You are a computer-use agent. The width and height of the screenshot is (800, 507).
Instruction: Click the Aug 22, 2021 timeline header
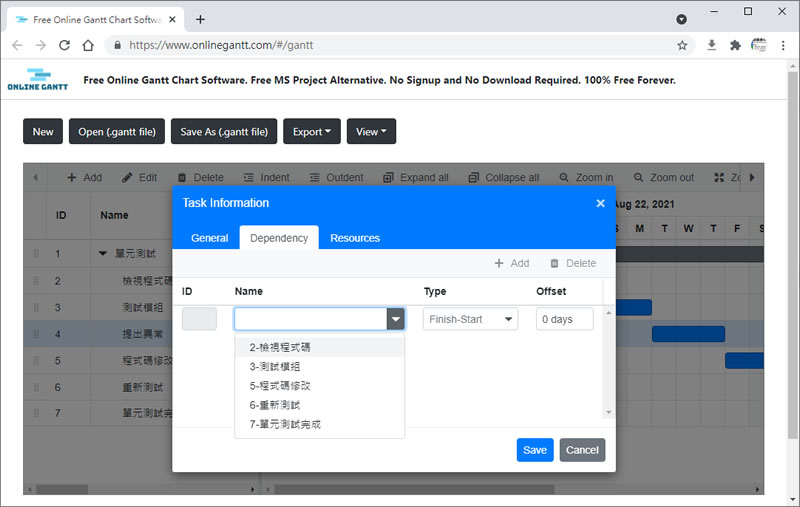tap(645, 205)
